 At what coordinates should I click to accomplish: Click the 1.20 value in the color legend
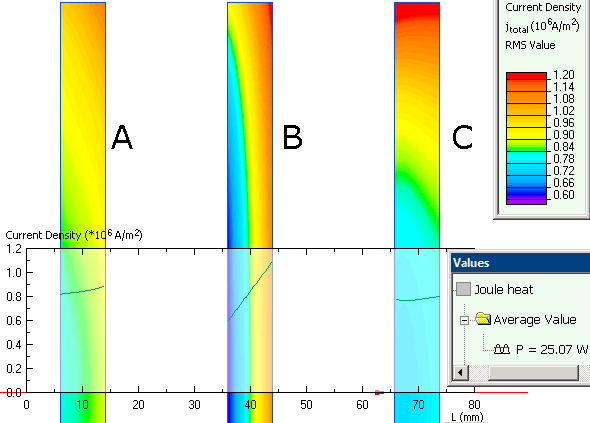[x=563, y=75]
